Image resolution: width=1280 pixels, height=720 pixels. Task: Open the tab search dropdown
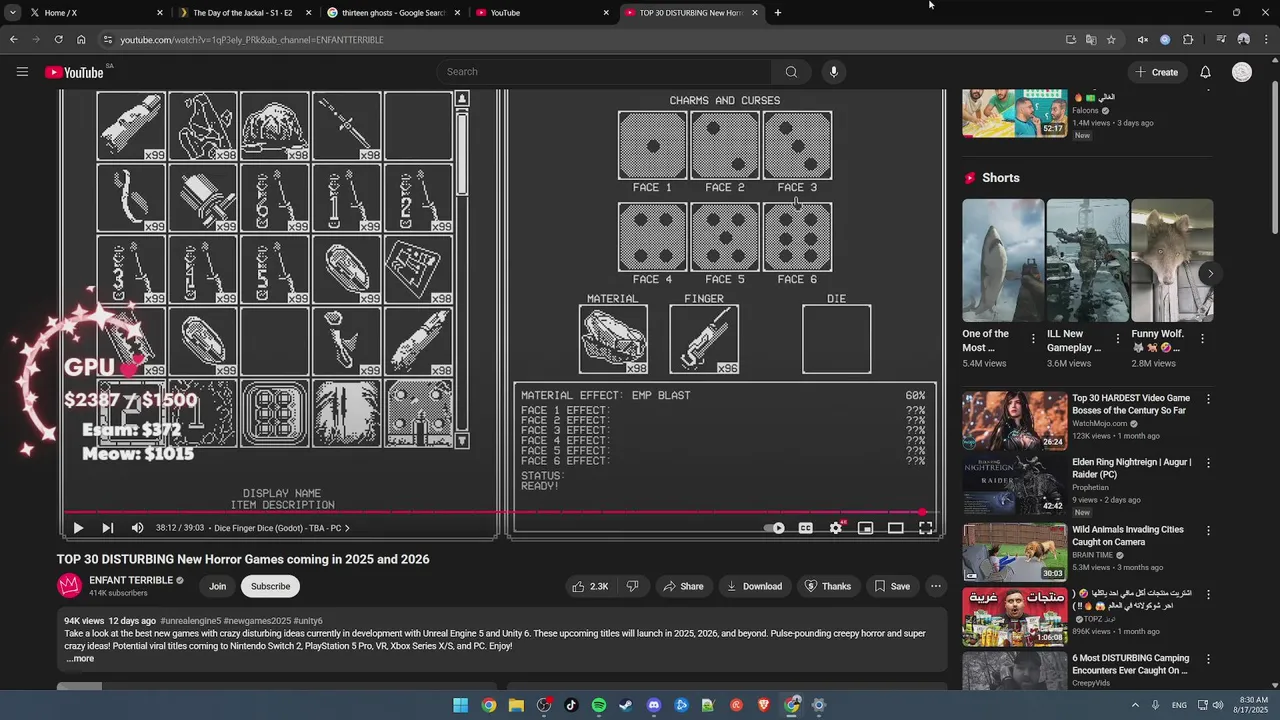pyautogui.click(x=12, y=13)
